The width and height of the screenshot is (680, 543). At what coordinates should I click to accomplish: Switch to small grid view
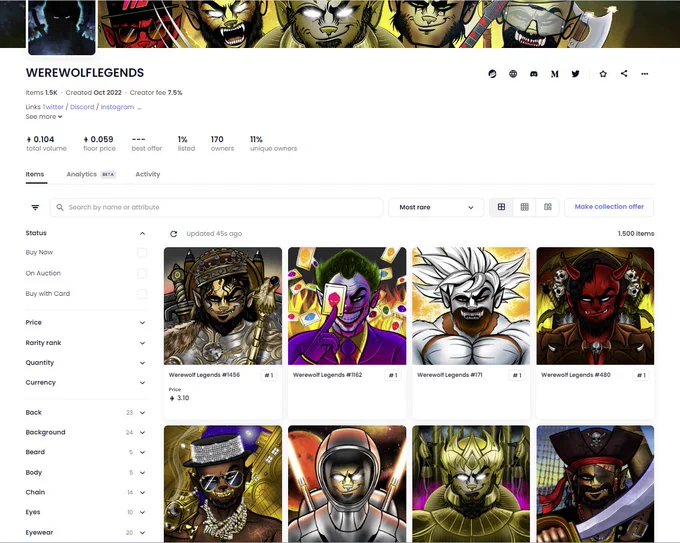524,207
